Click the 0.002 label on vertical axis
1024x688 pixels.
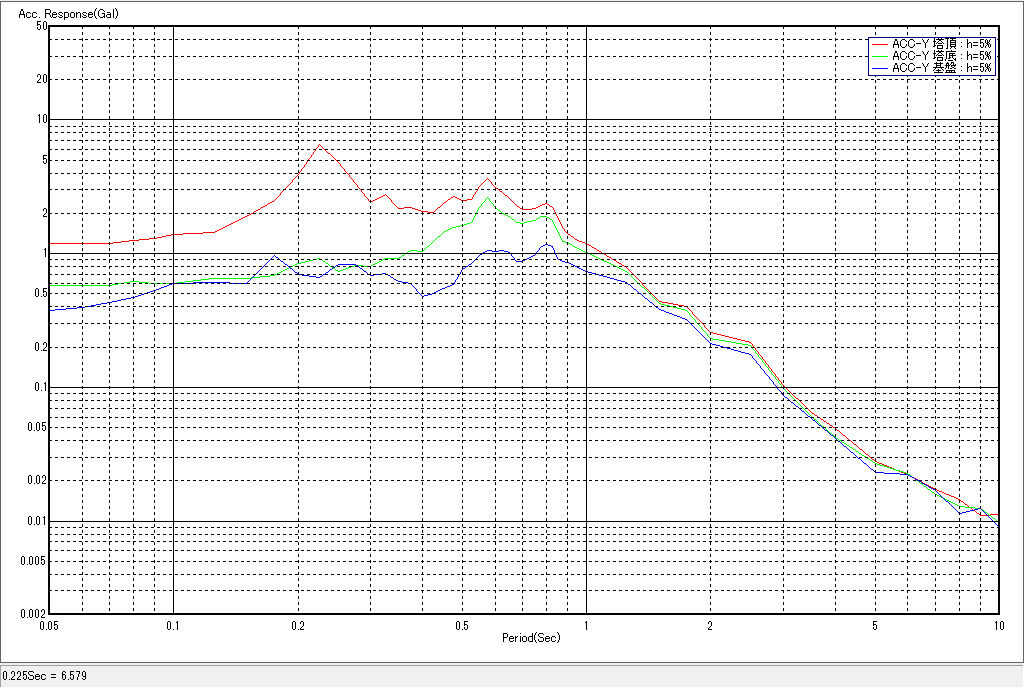pos(36,613)
